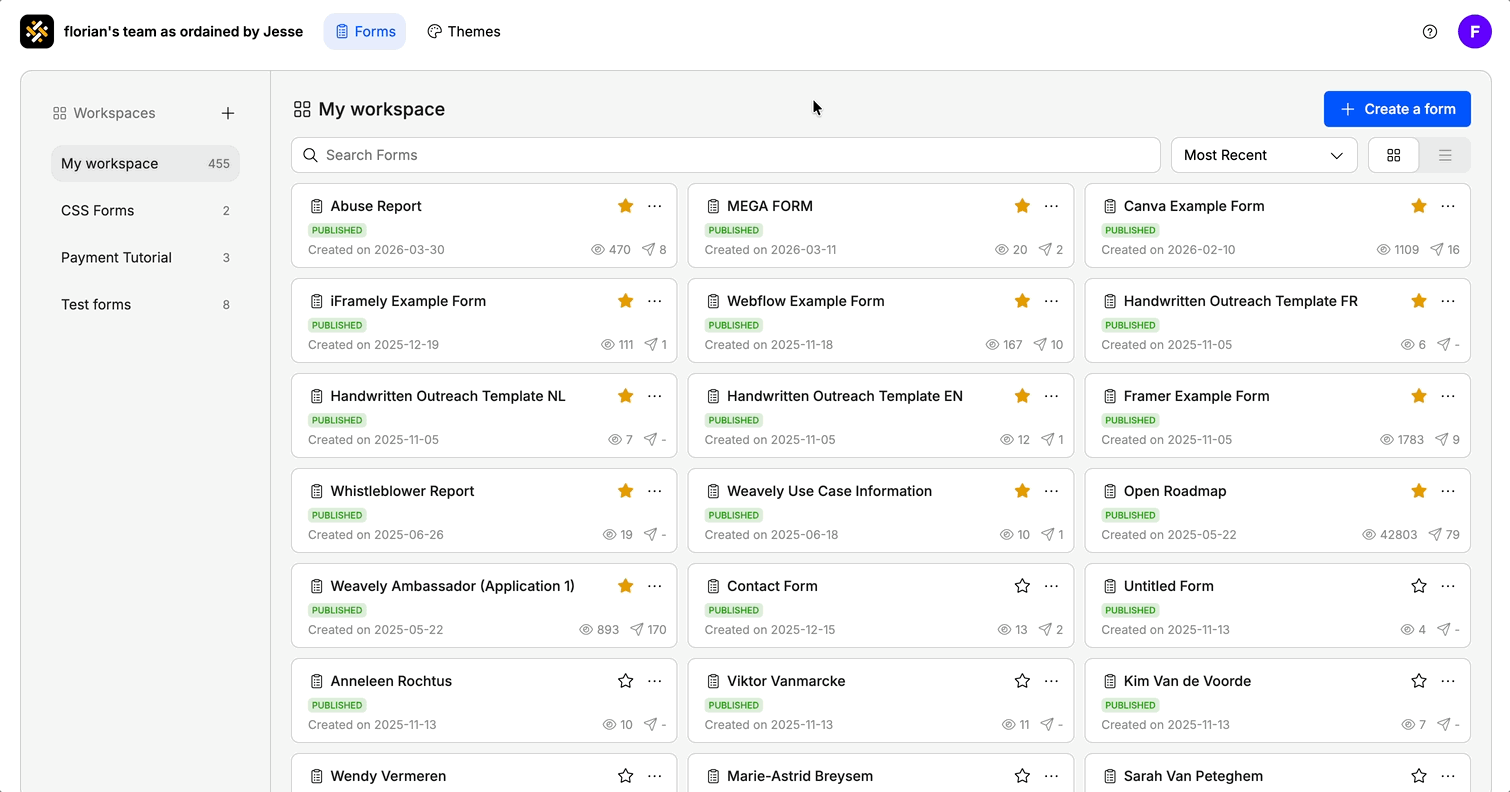The image size is (1510, 792).
Task: Unstar the MEGA FORM favorite
Action: [1022, 206]
